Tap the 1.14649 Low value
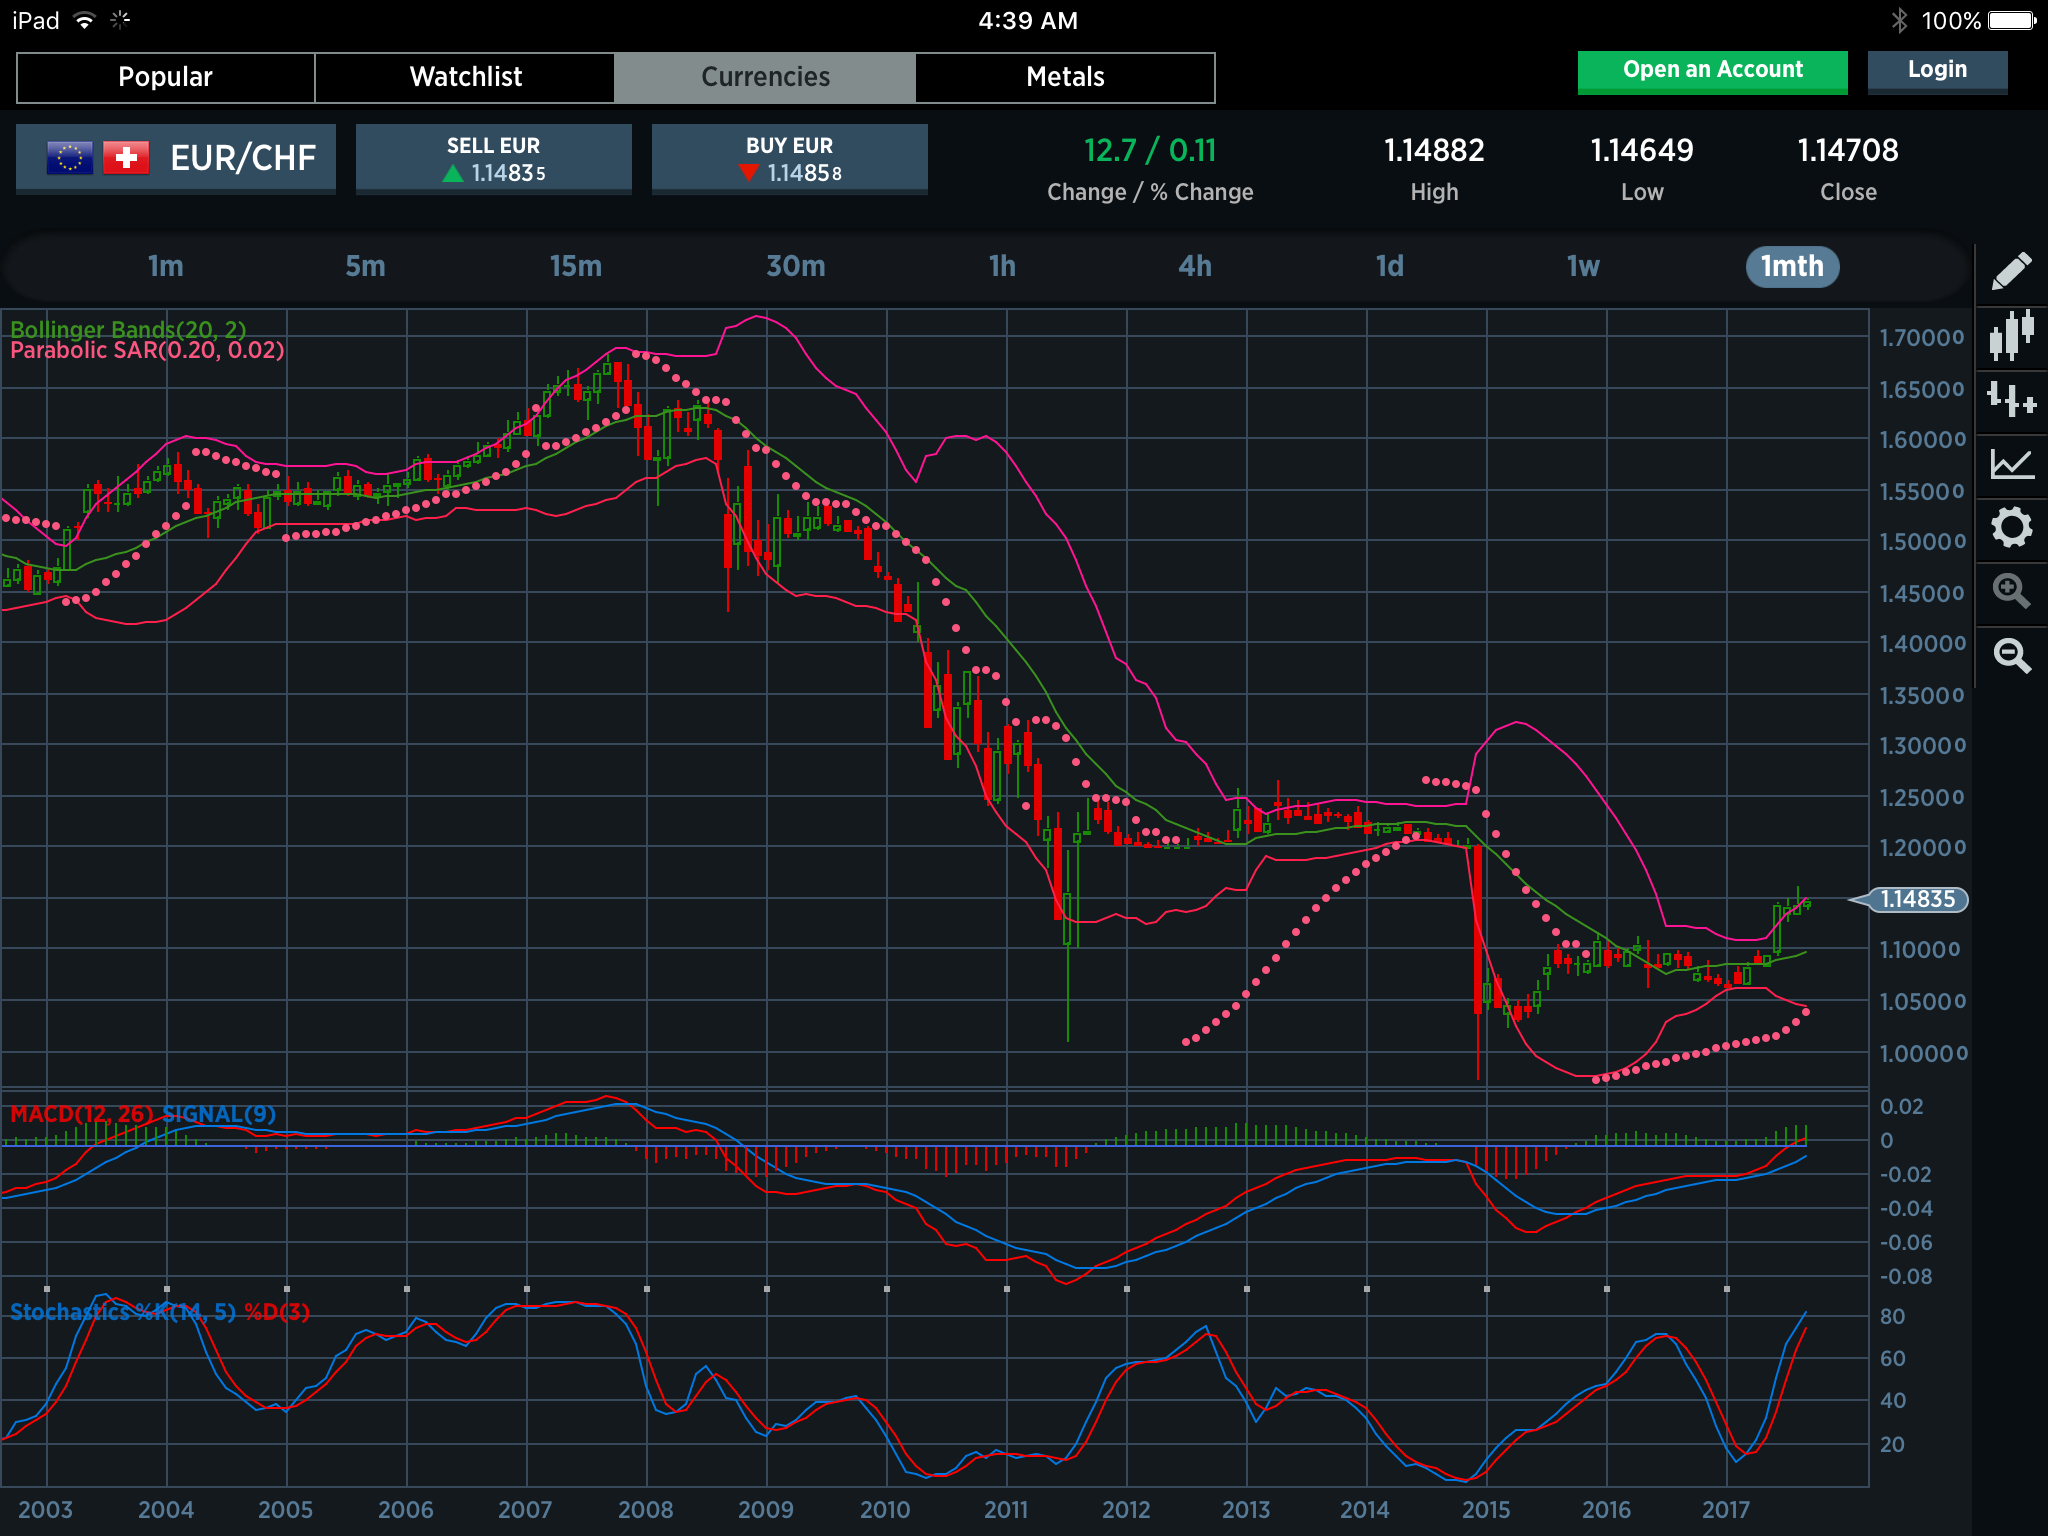Image resolution: width=2048 pixels, height=1536 pixels. (x=1642, y=150)
